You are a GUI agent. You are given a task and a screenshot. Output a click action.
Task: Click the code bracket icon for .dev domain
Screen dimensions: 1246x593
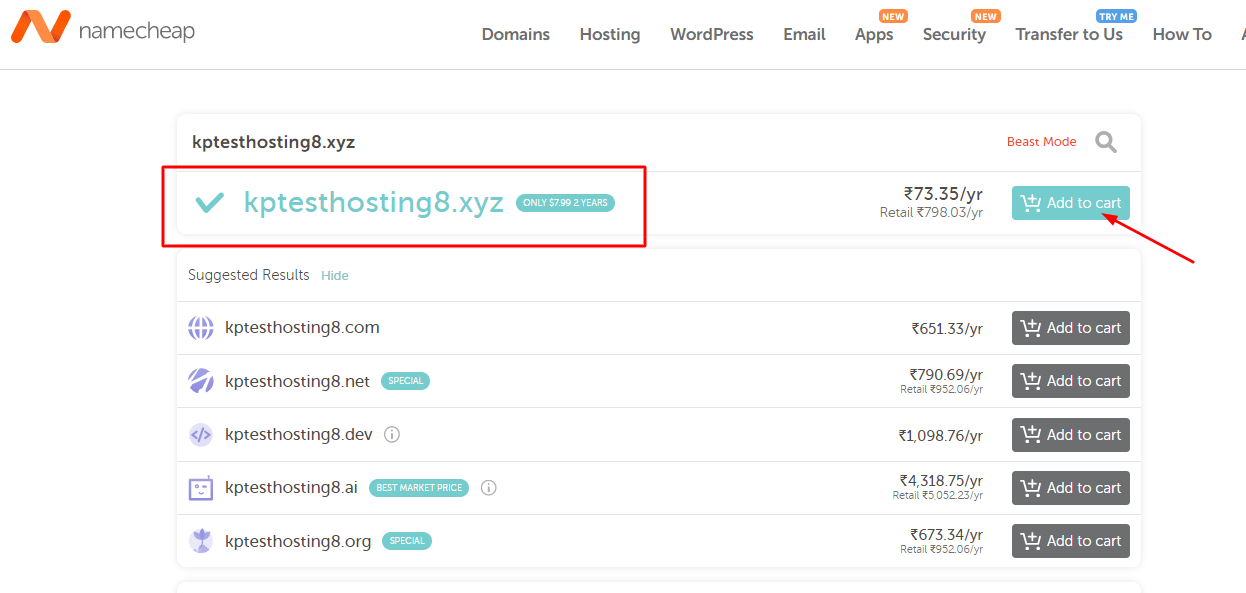(x=201, y=435)
